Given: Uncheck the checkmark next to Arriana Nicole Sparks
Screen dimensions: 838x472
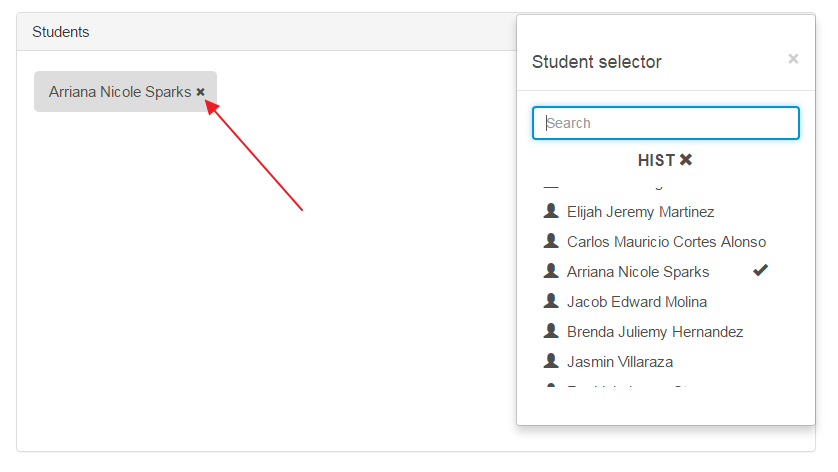Looking at the screenshot, I should coord(760,271).
